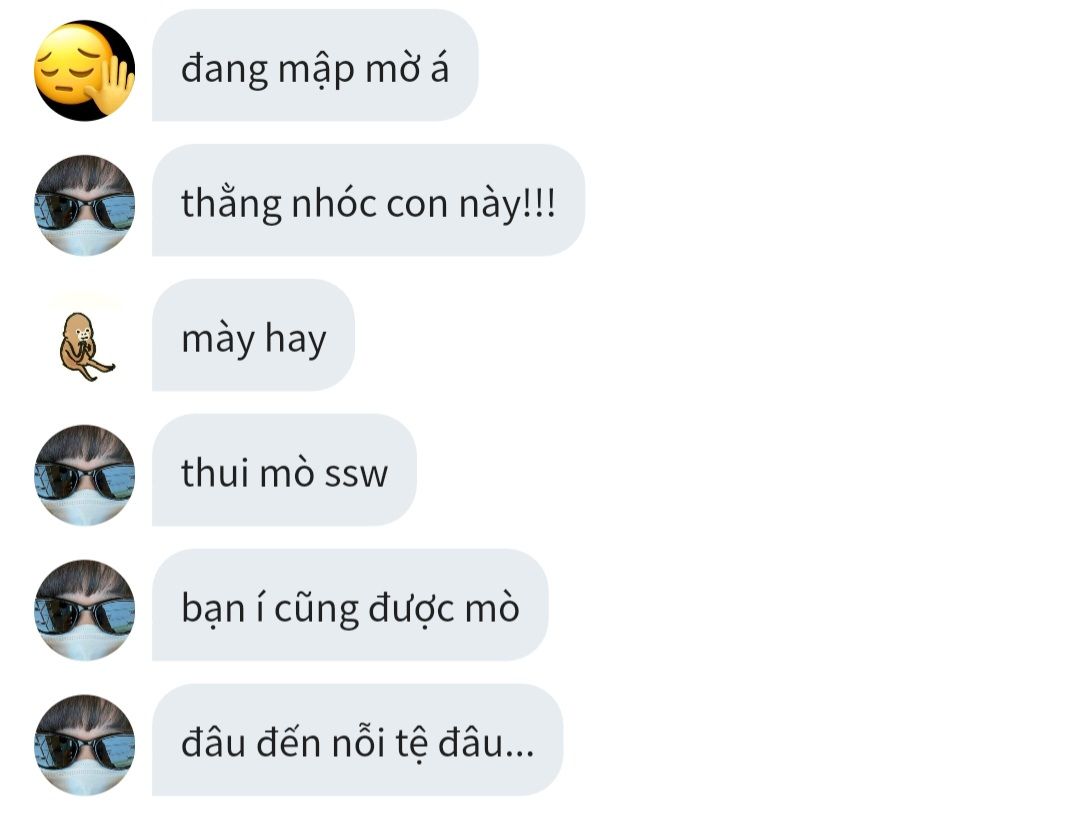Click the exclamation marks after 'này'

[x=539, y=204]
